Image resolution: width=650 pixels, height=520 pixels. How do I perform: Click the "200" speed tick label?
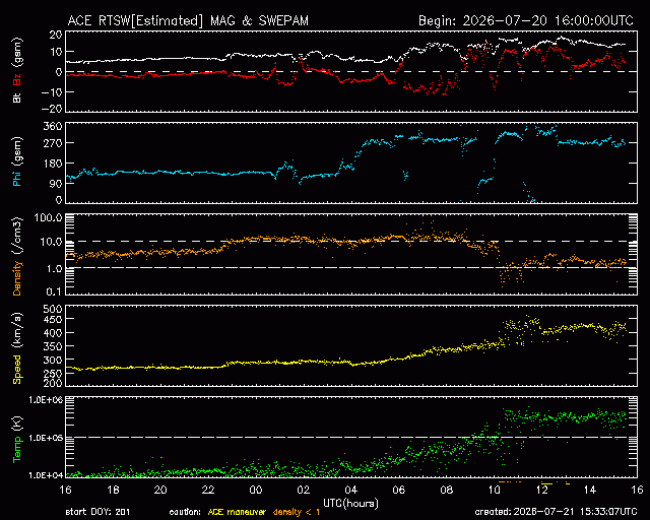click(x=53, y=384)
